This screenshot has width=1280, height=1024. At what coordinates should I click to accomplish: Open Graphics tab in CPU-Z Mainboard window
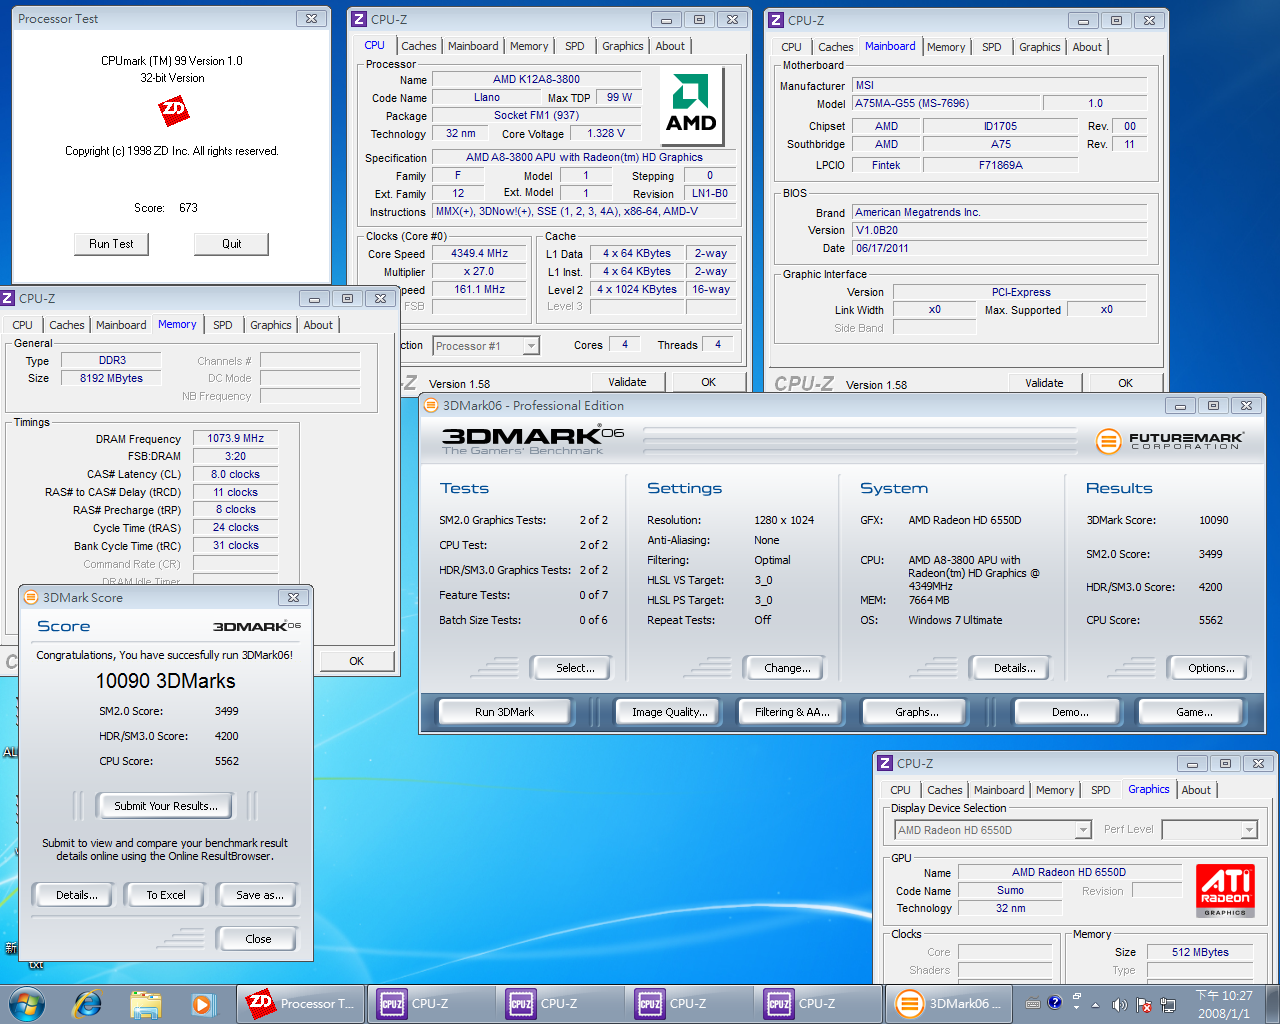pyautogui.click(x=1040, y=47)
